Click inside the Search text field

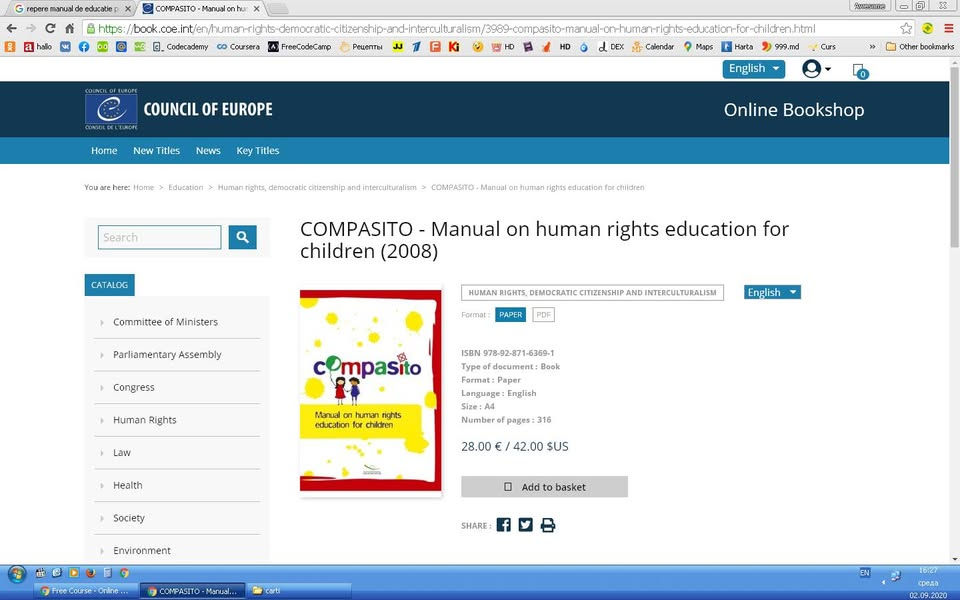click(159, 237)
